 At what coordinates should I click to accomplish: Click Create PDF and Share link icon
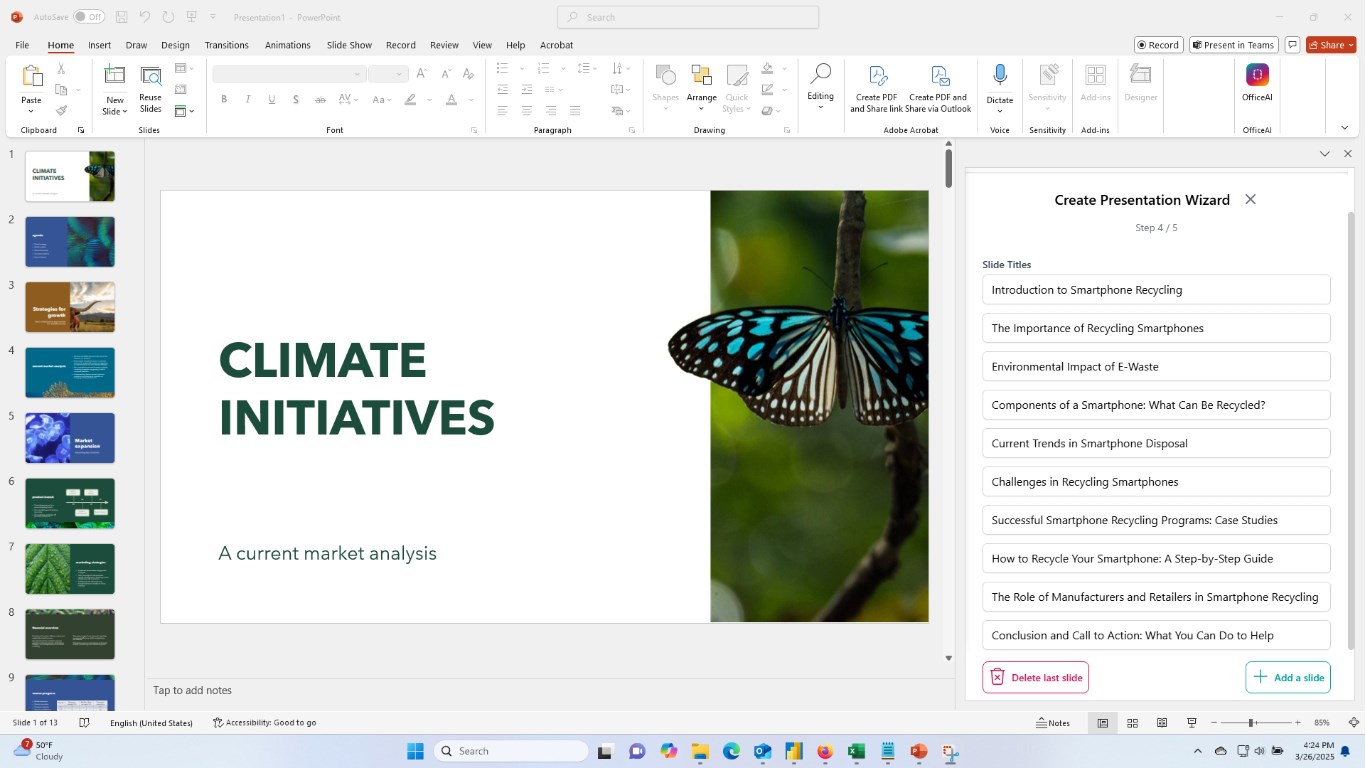(x=877, y=77)
